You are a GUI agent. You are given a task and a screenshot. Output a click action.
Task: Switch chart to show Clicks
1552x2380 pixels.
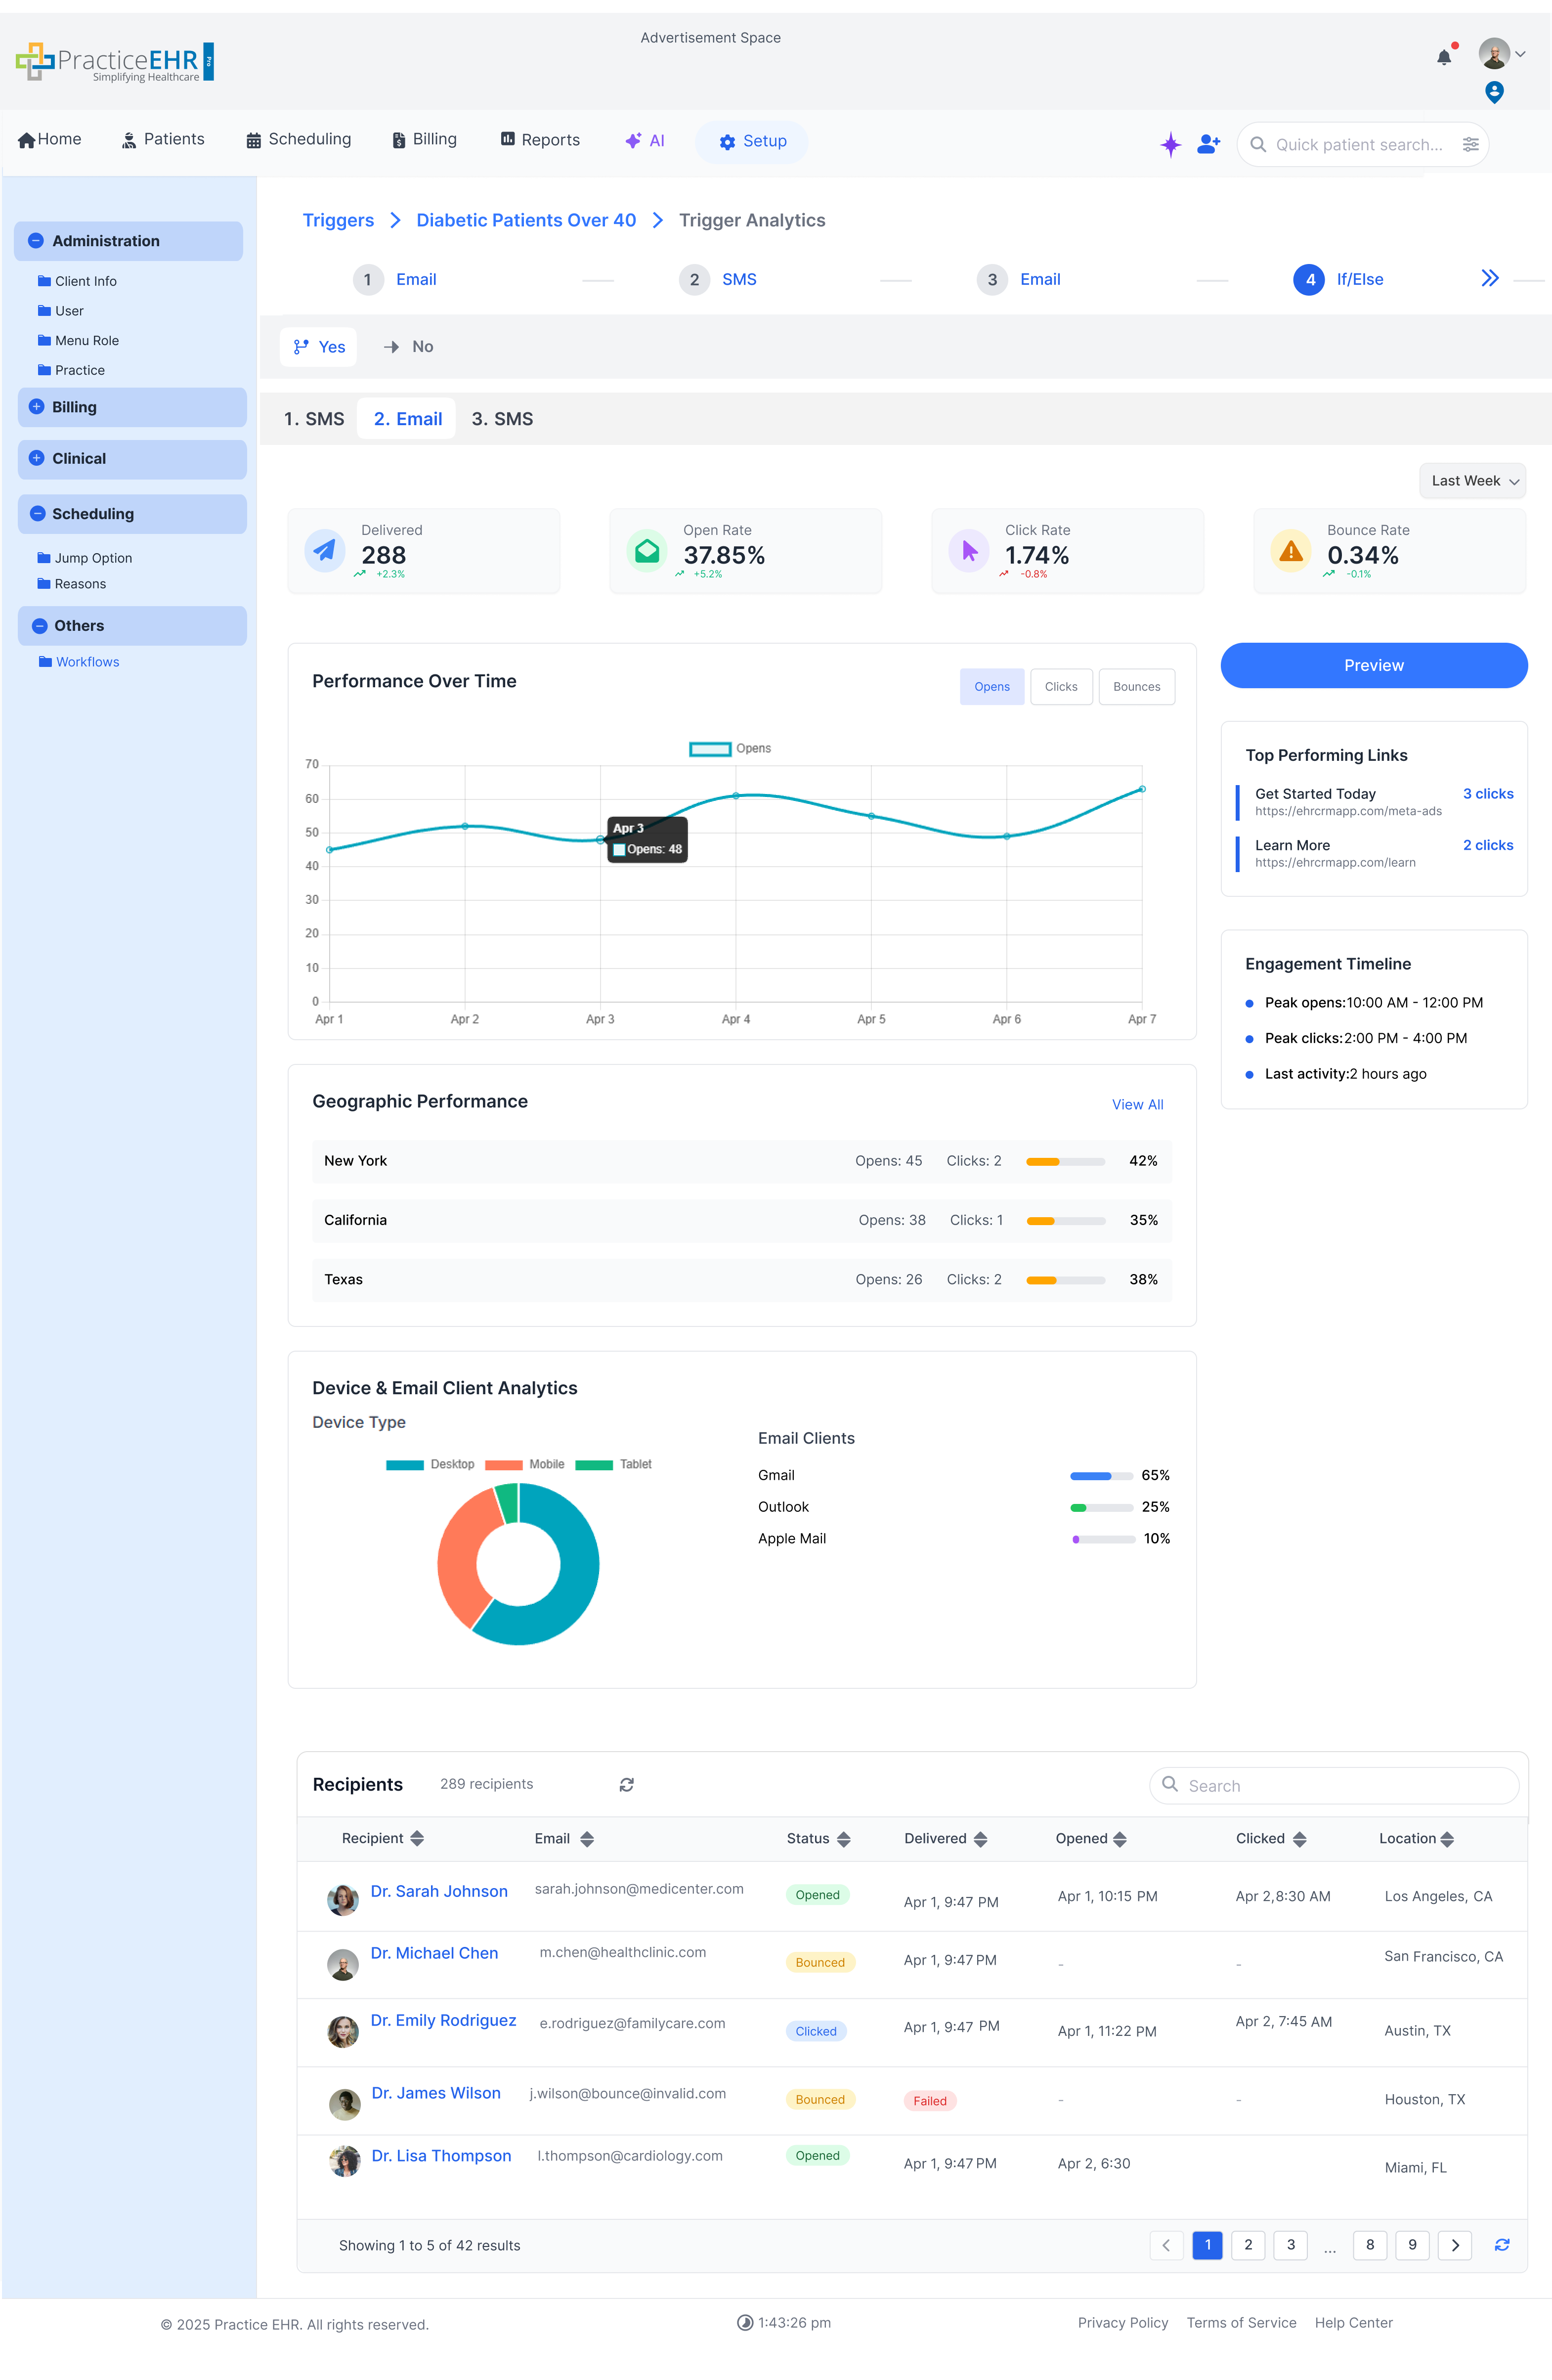[x=1061, y=686]
